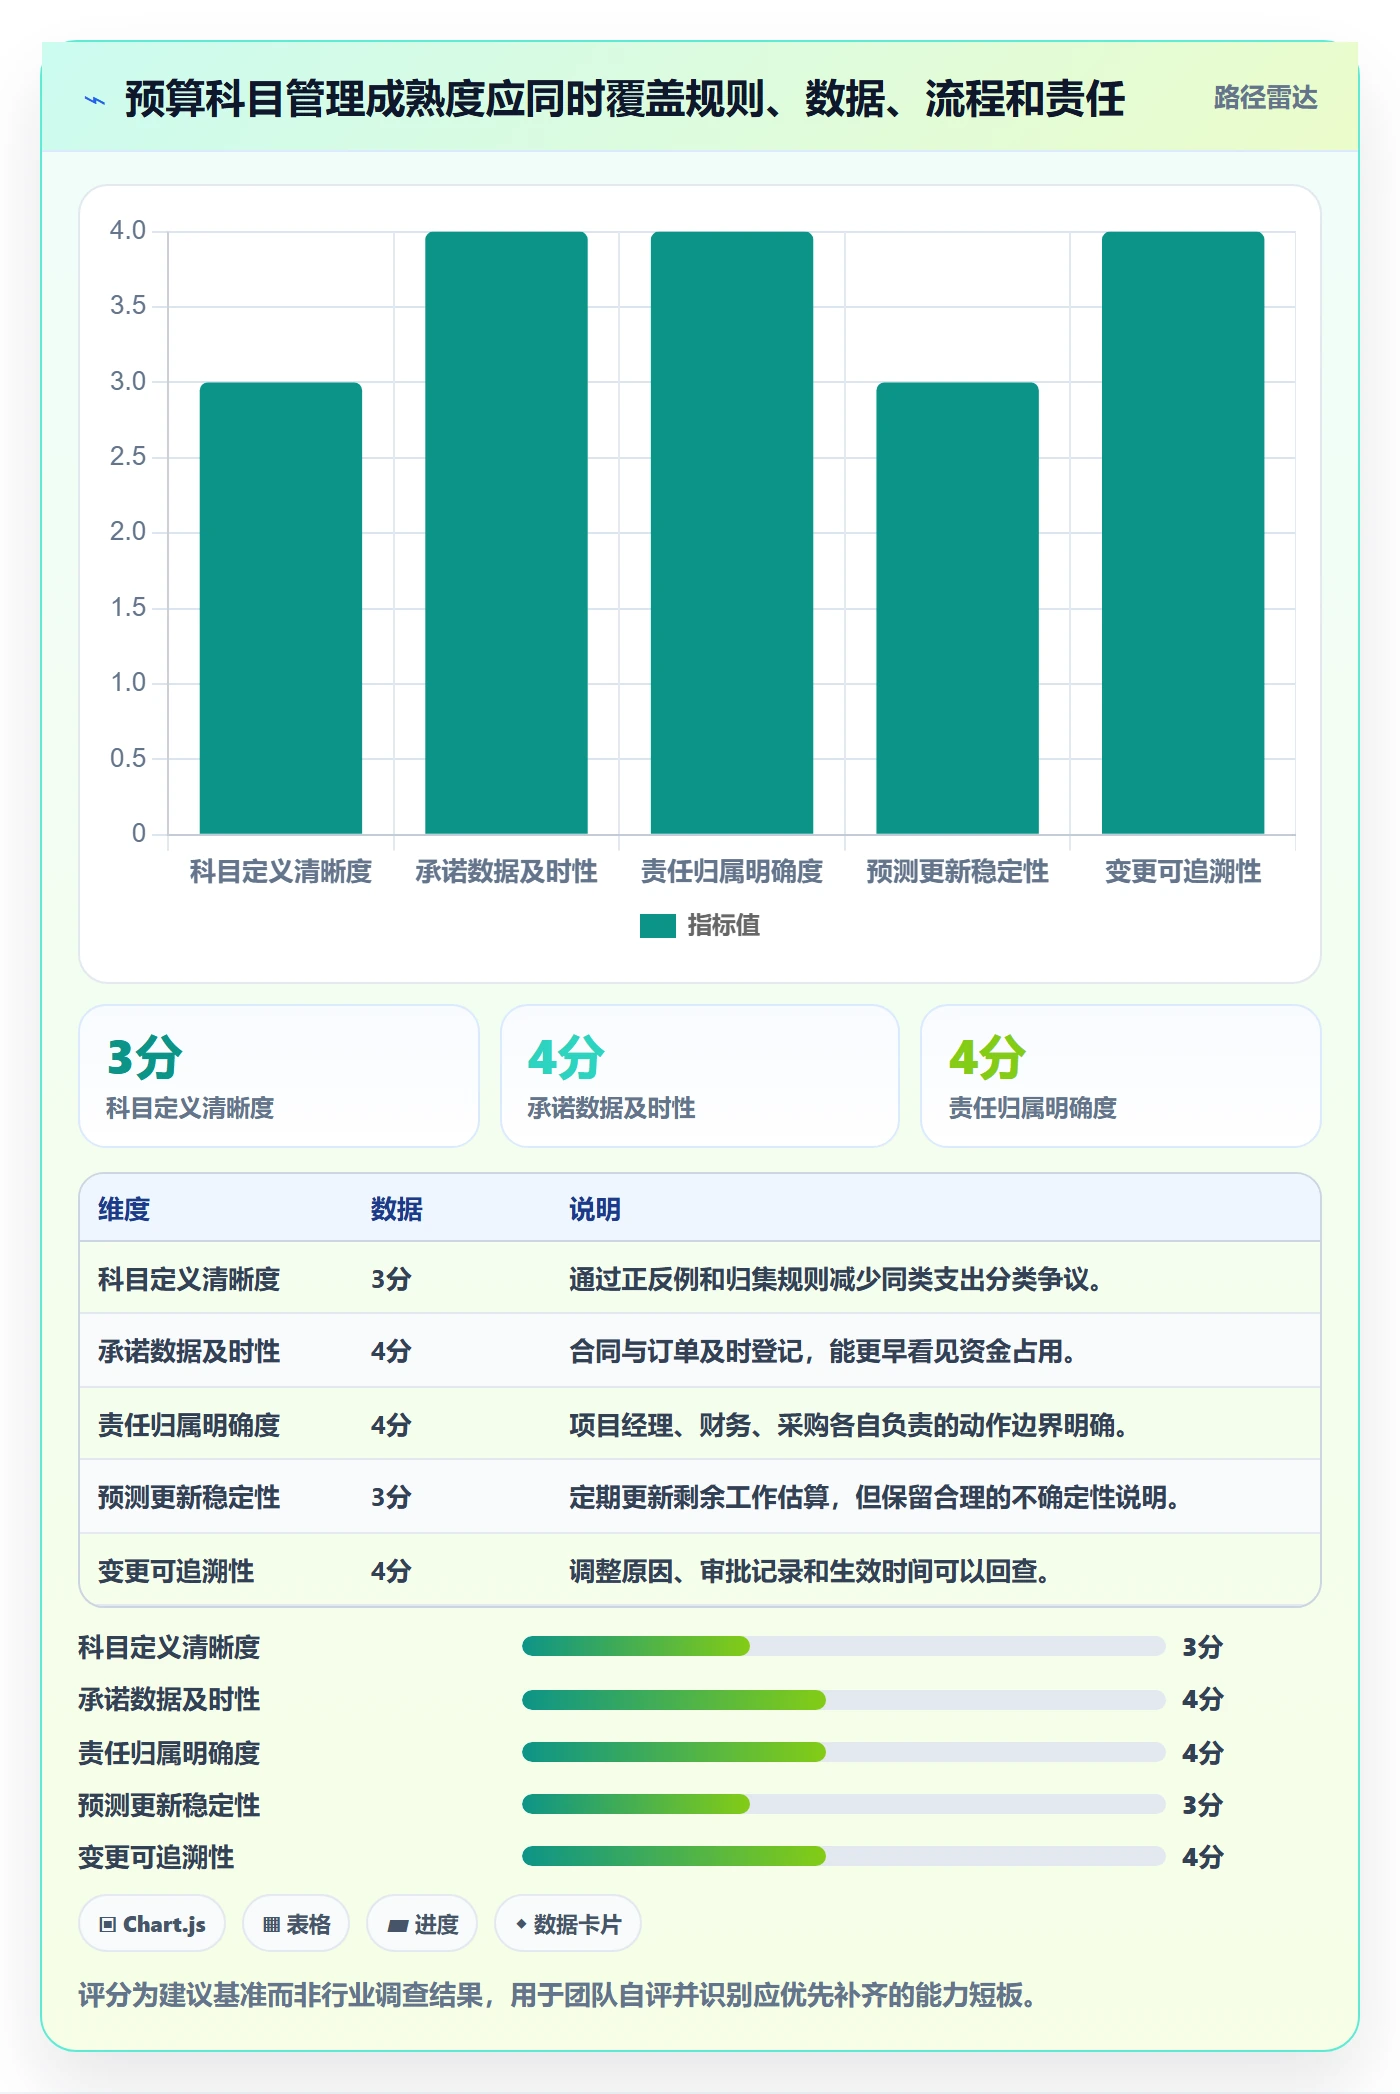Select the 承诺数据及时性 table row name cell
Image resolution: width=1400 pixels, height=2094 pixels.
(189, 1352)
